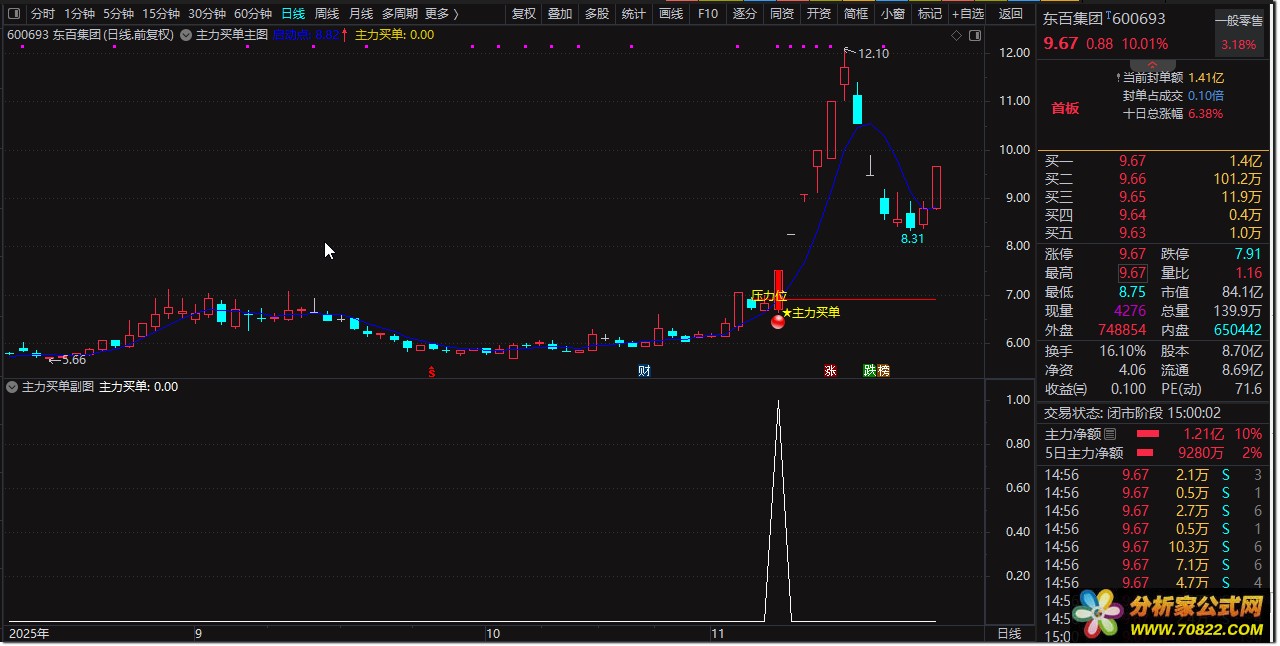This screenshot has height=646, width=1280.
Task: Click the list icon beside 主力净额
Action: pyautogui.click(x=1110, y=434)
